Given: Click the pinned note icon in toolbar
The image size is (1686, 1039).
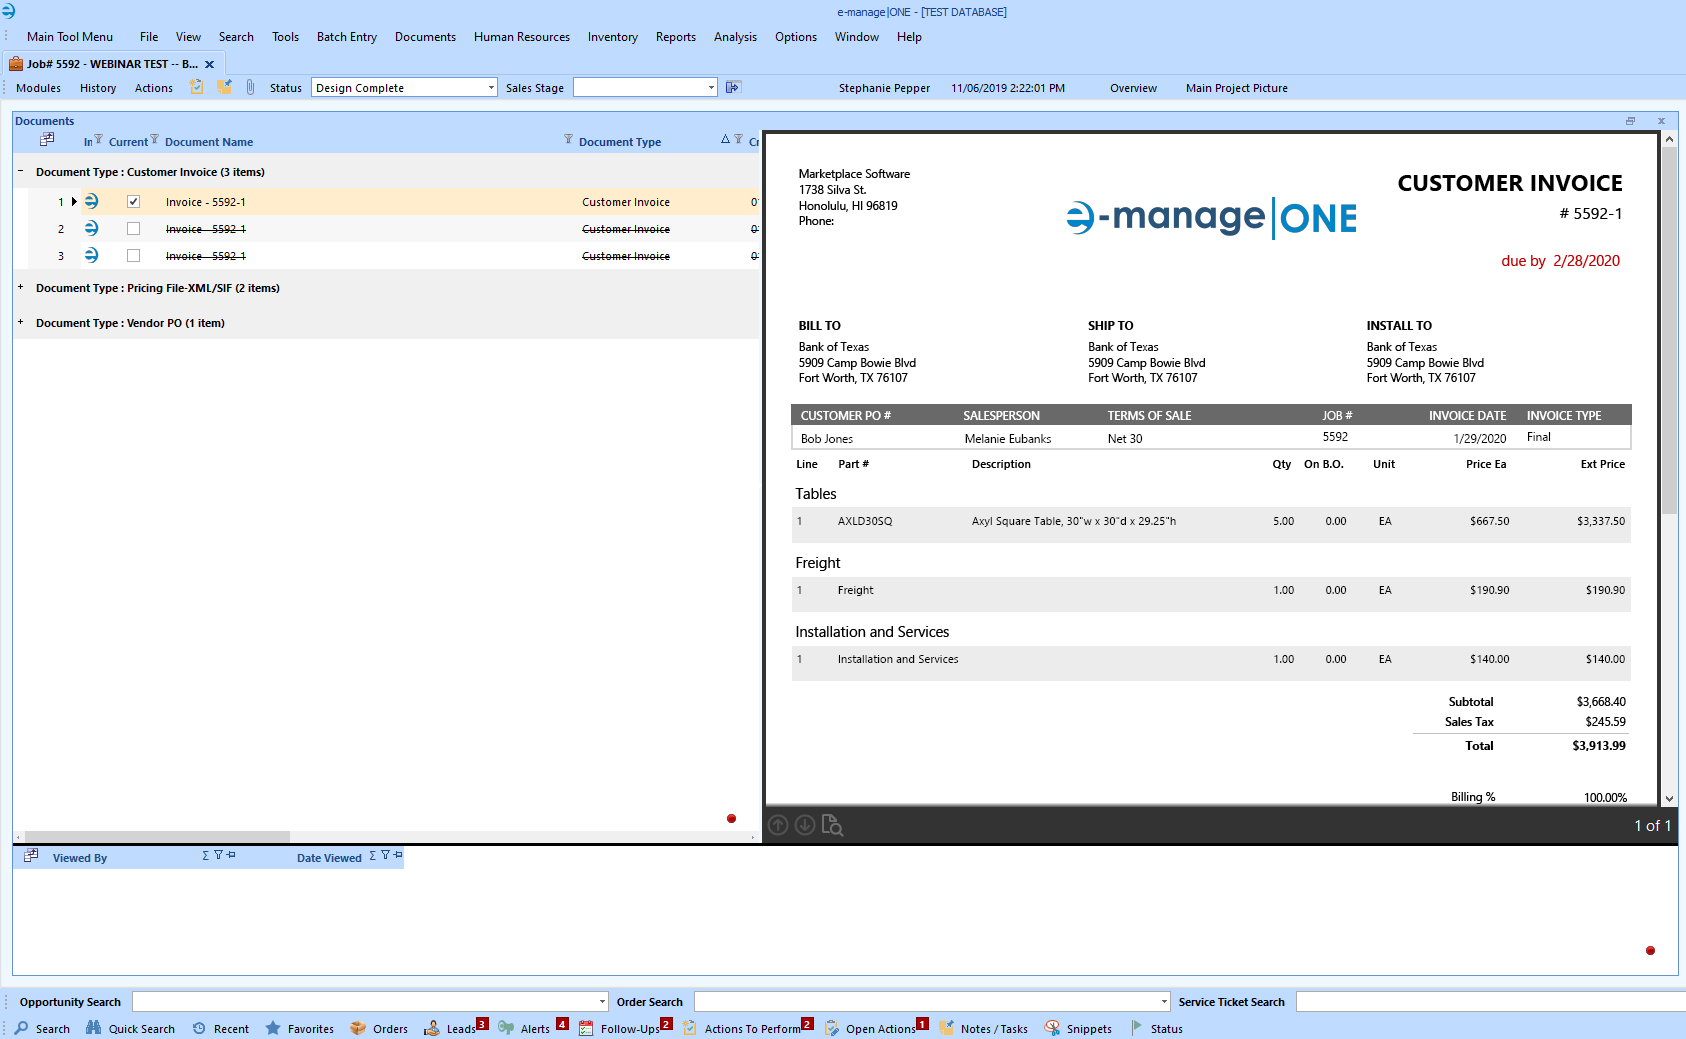Looking at the screenshot, I should tap(225, 87).
